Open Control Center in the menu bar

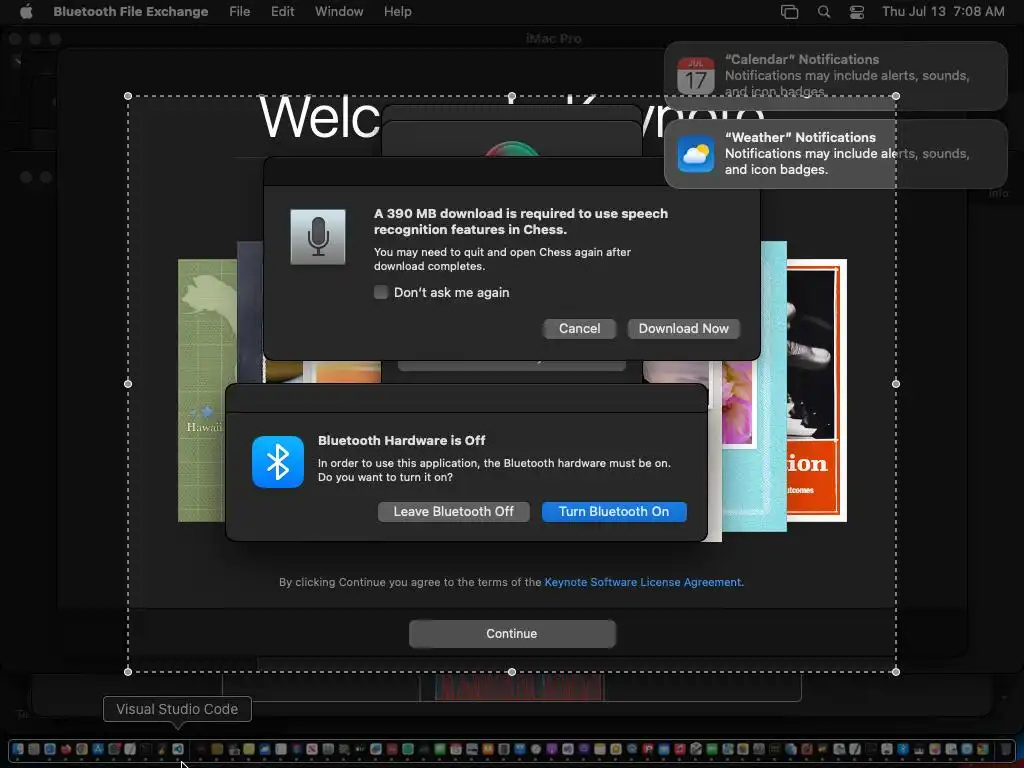857,11
